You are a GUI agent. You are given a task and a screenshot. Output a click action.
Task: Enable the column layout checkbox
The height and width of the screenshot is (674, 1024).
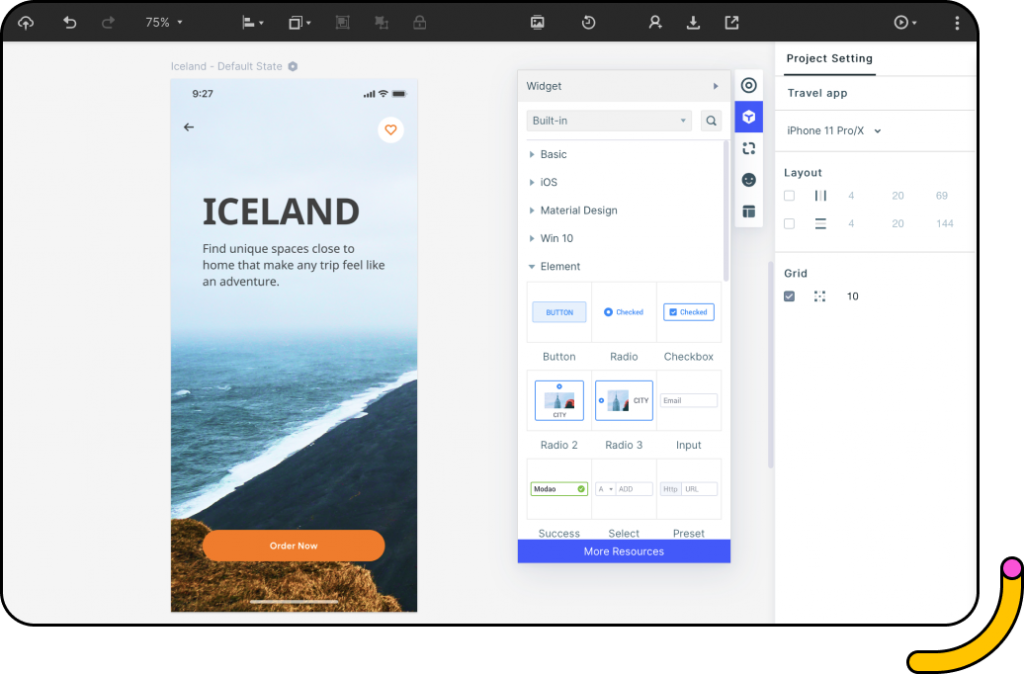click(x=789, y=195)
